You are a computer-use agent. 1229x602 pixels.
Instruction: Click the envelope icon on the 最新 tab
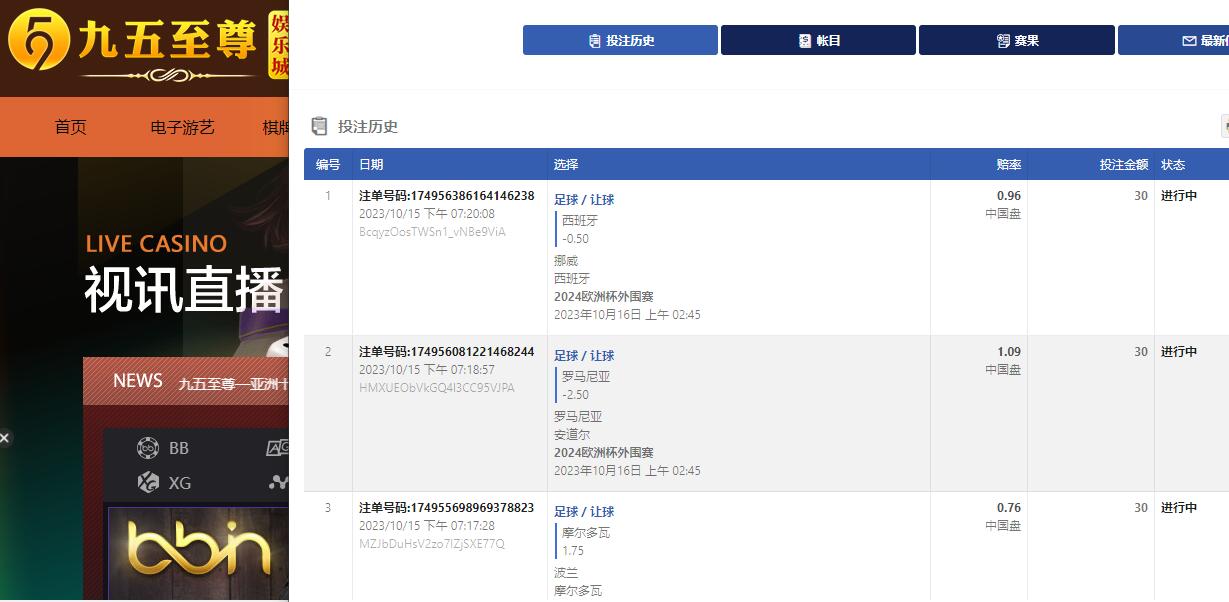[1189, 41]
